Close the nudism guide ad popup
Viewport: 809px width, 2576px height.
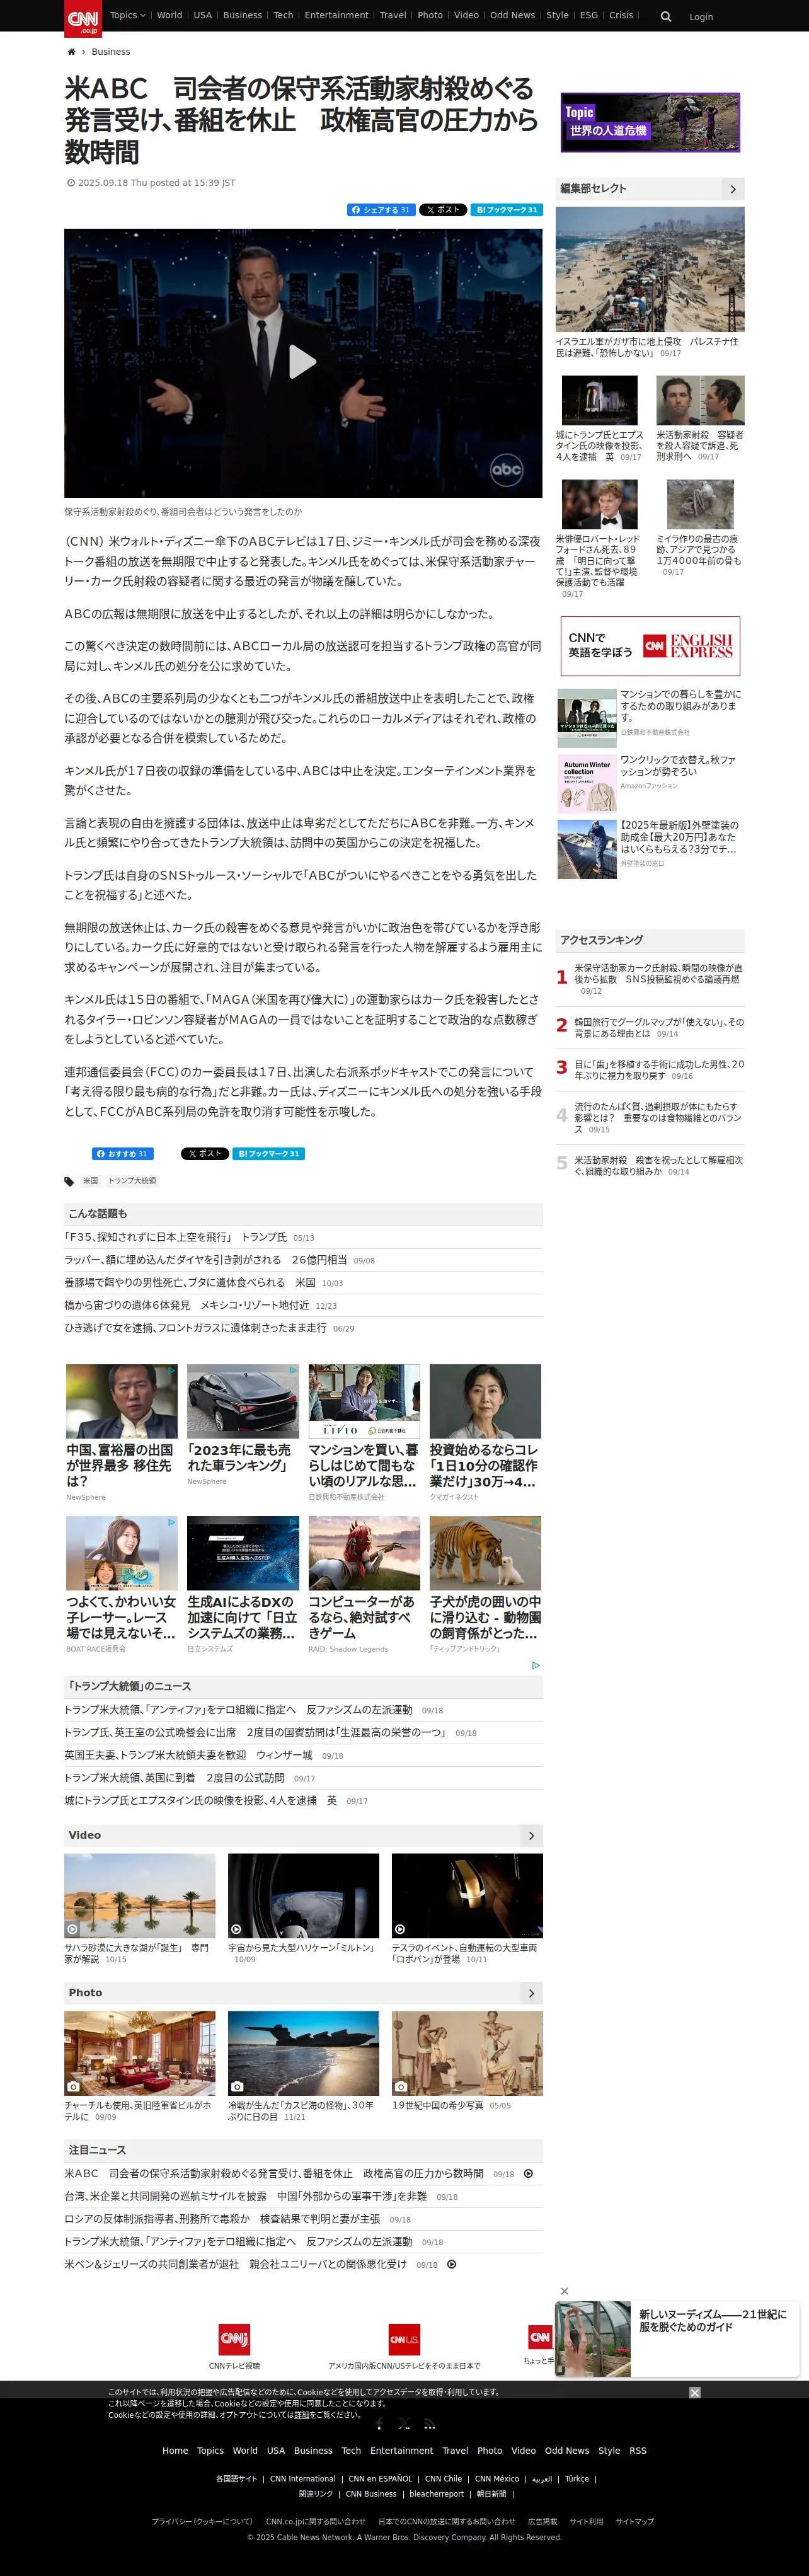[564, 2291]
